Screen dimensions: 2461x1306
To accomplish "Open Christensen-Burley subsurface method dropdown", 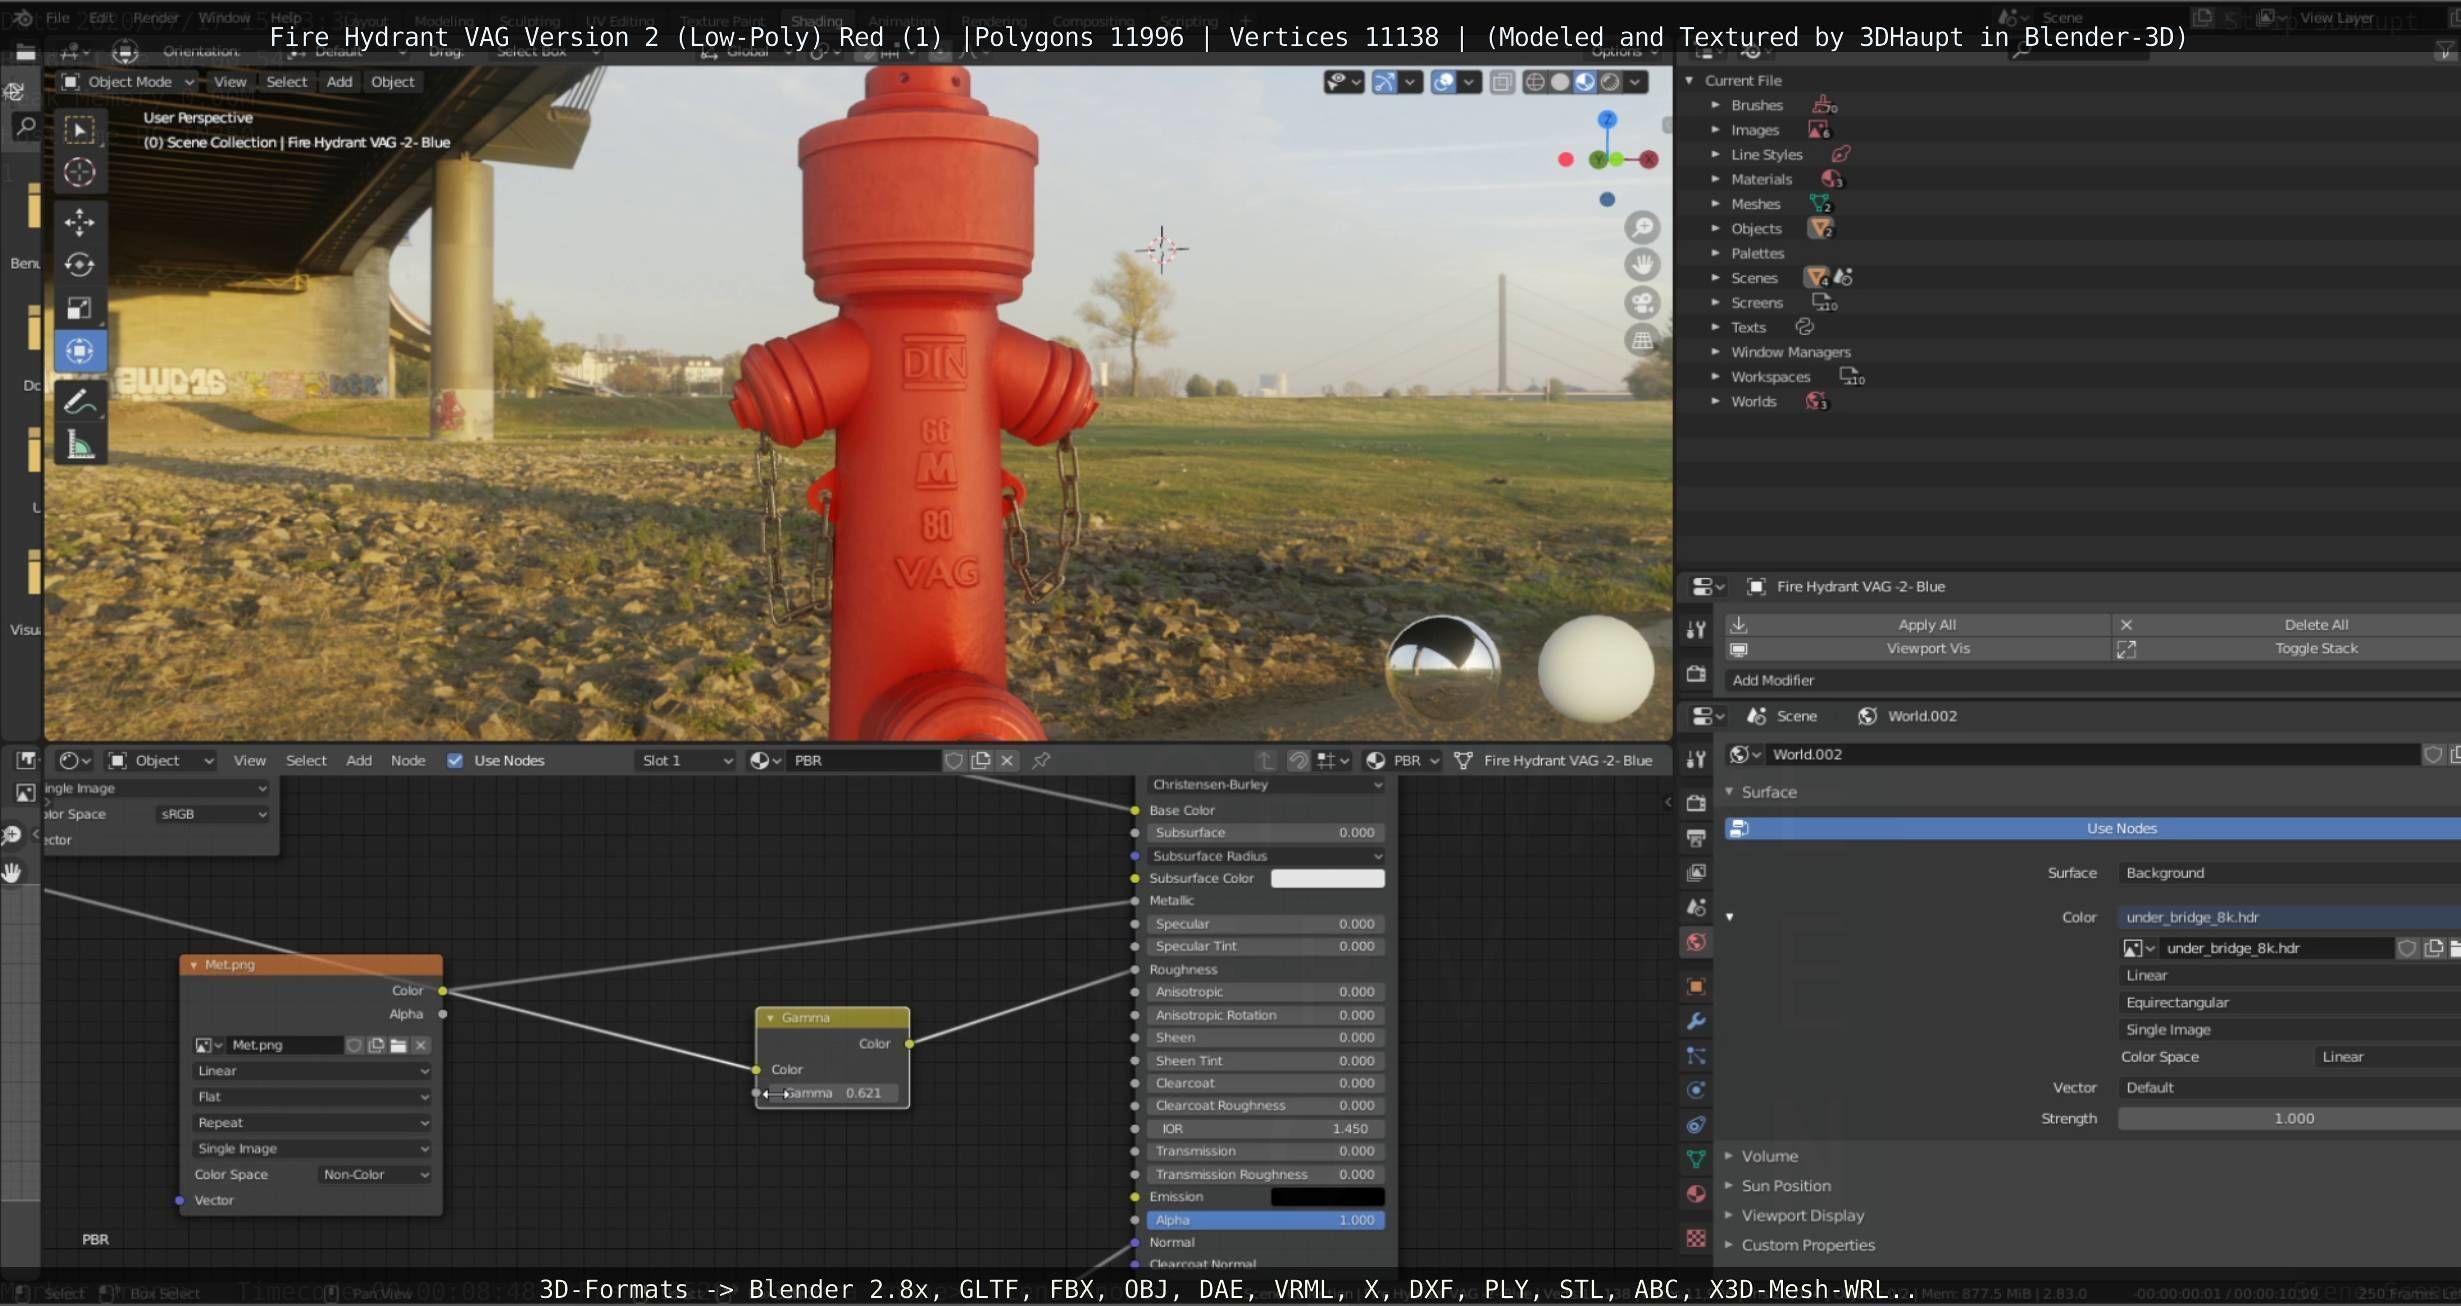I will pos(1266,785).
